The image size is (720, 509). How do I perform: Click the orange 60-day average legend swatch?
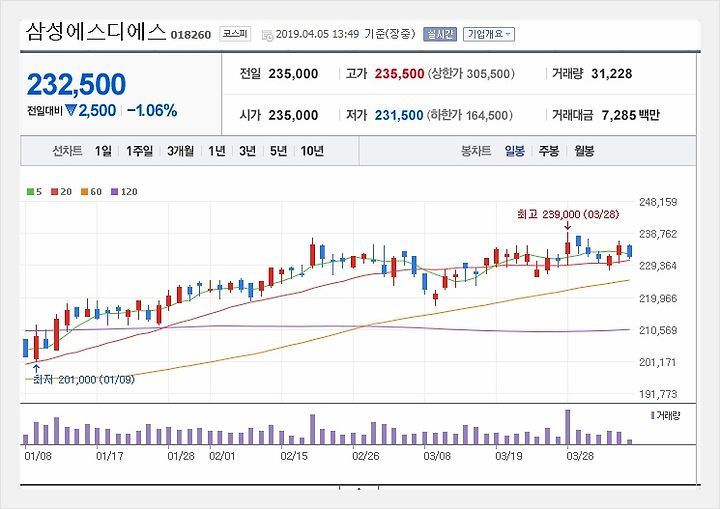pyautogui.click(x=84, y=192)
